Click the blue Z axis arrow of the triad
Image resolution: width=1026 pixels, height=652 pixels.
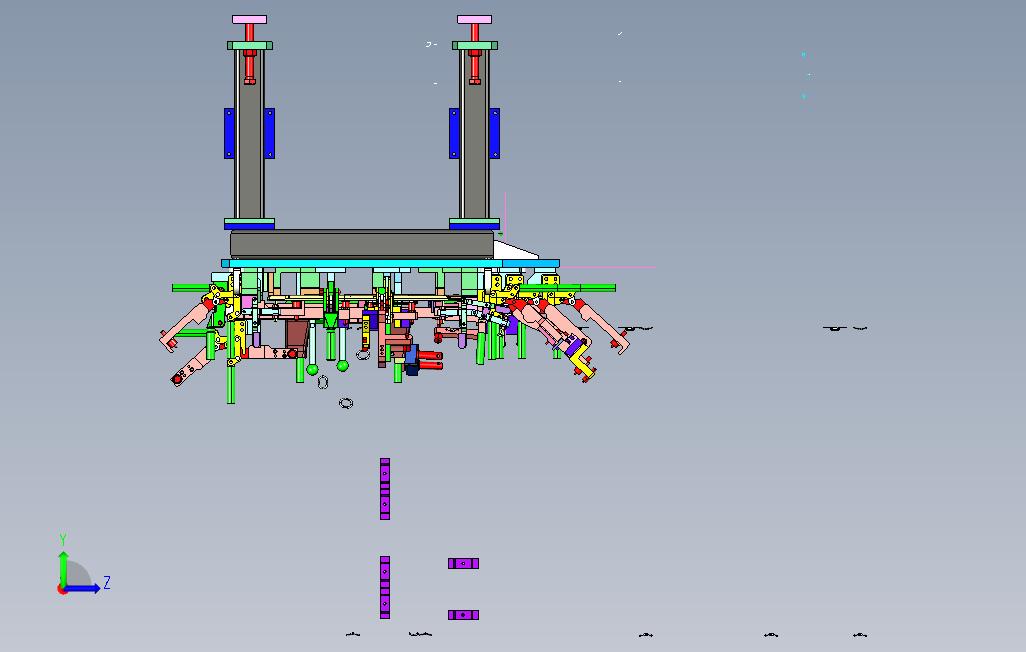click(84, 589)
